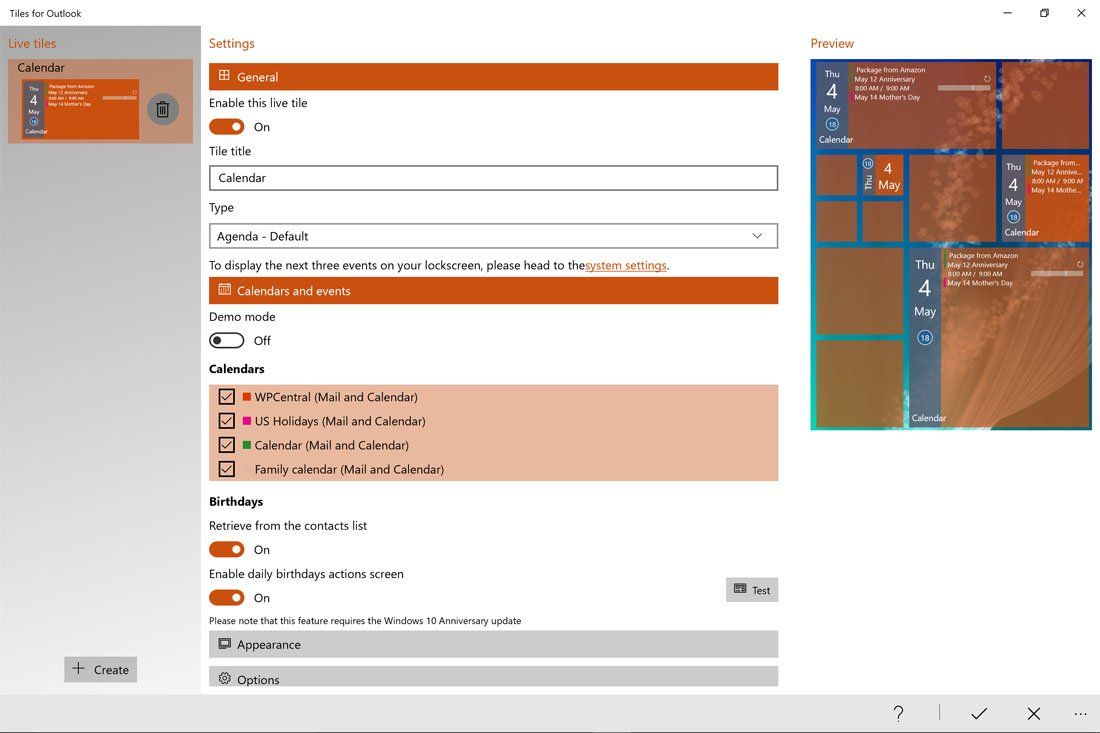1100x733 pixels.
Task: Click the system settings link
Action: point(625,265)
